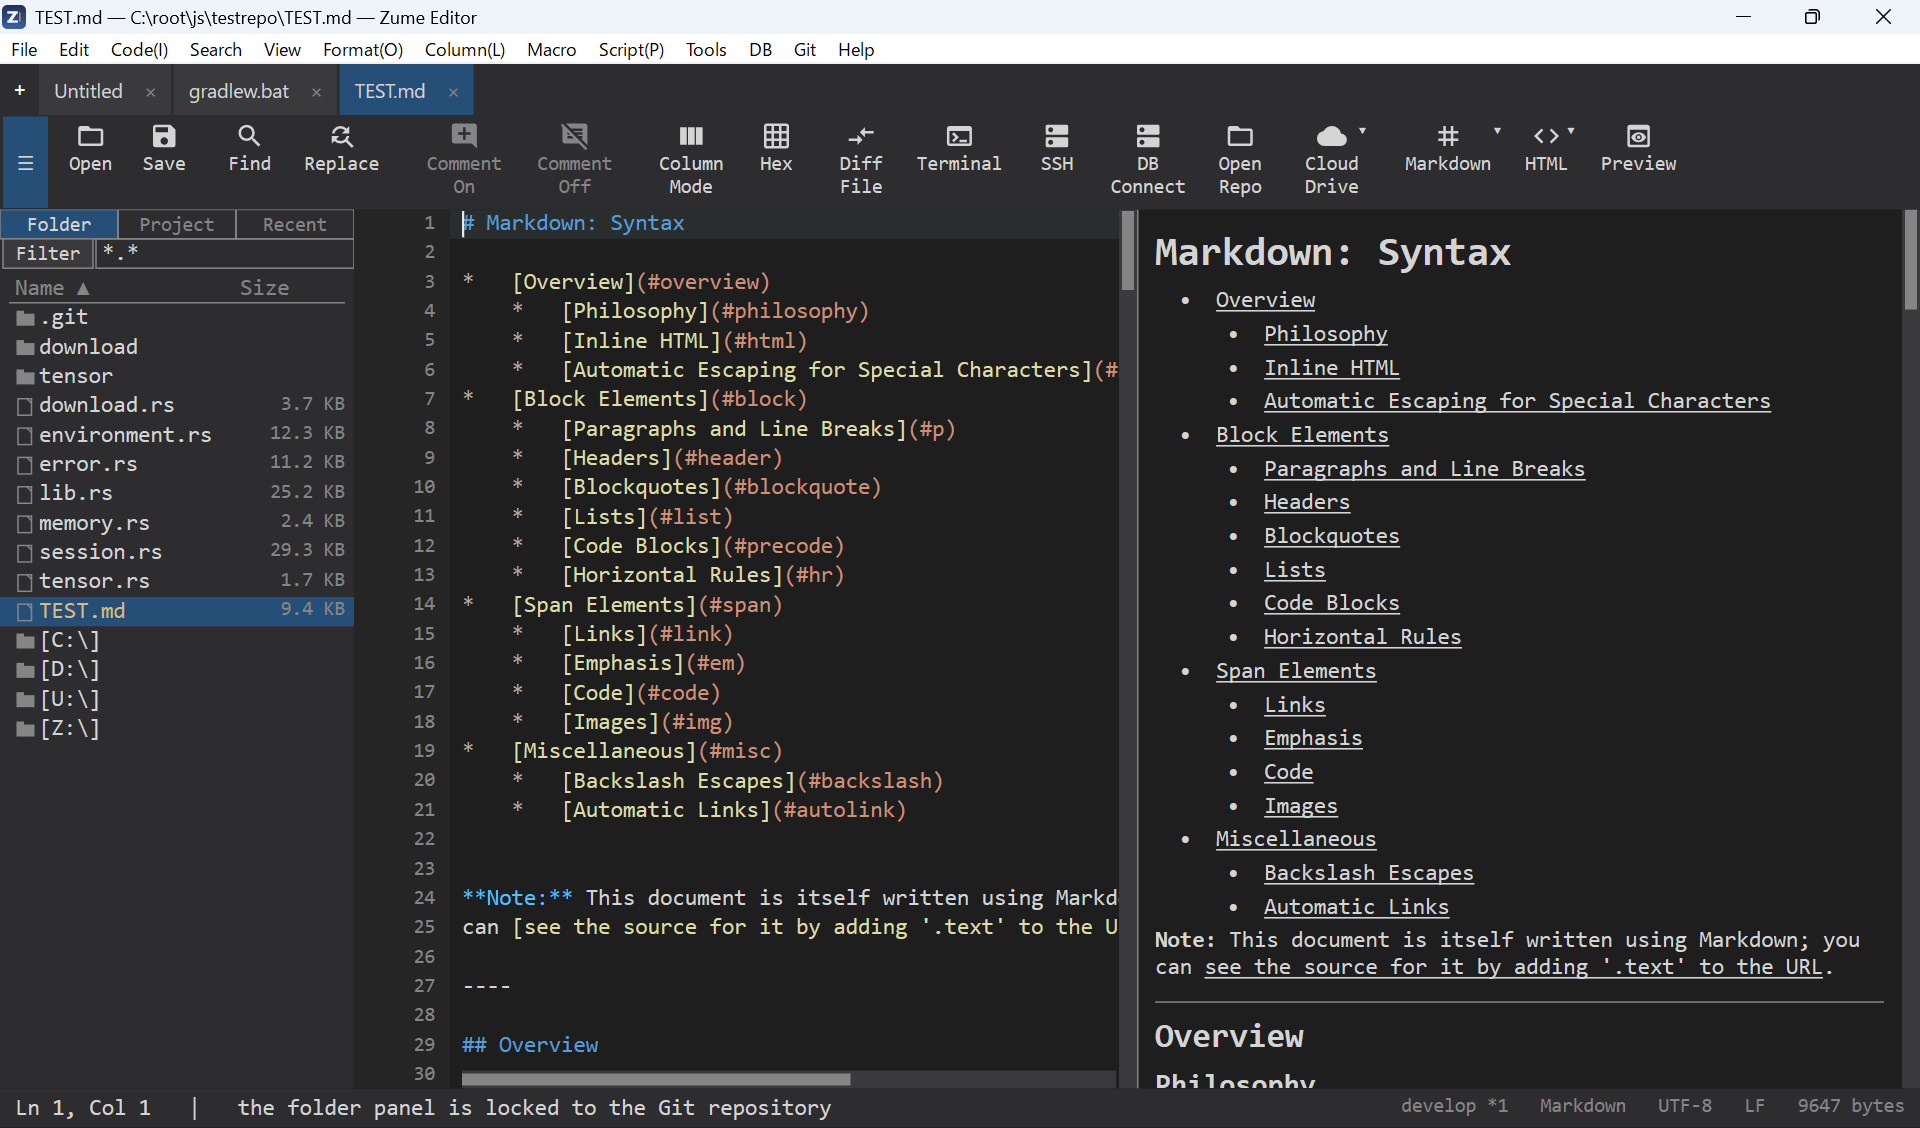Open Cloud Drive
Screen dimensions: 1920x1128
tap(1331, 159)
